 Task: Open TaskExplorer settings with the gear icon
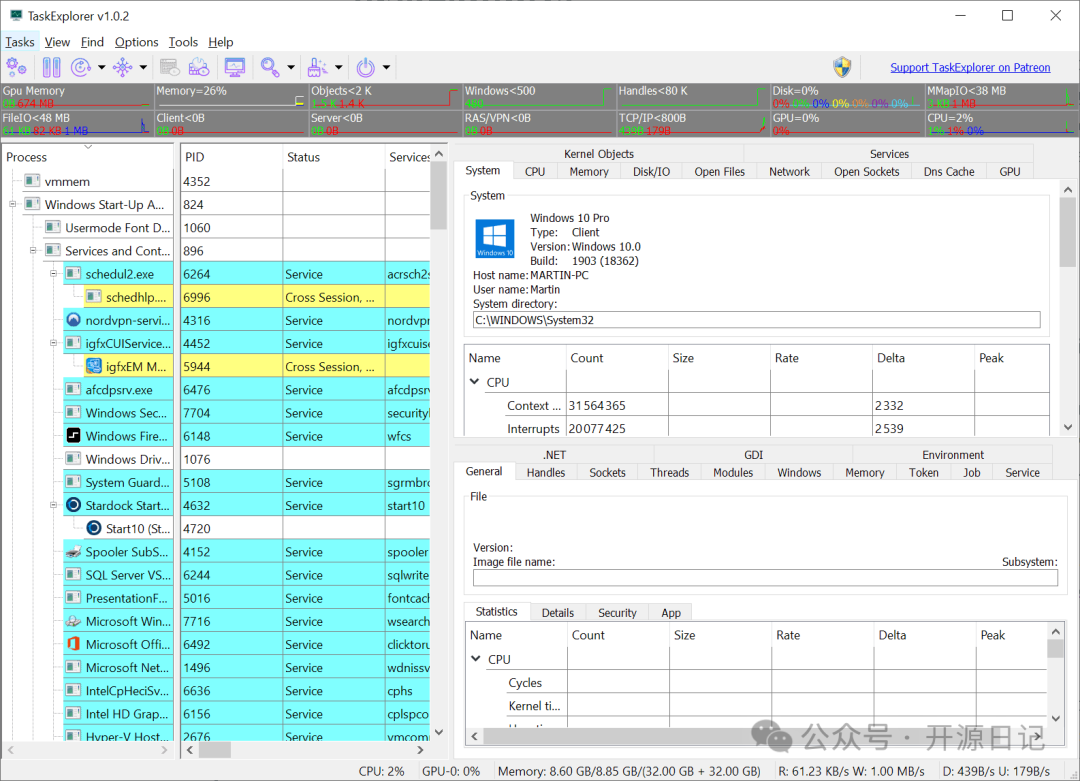16,67
